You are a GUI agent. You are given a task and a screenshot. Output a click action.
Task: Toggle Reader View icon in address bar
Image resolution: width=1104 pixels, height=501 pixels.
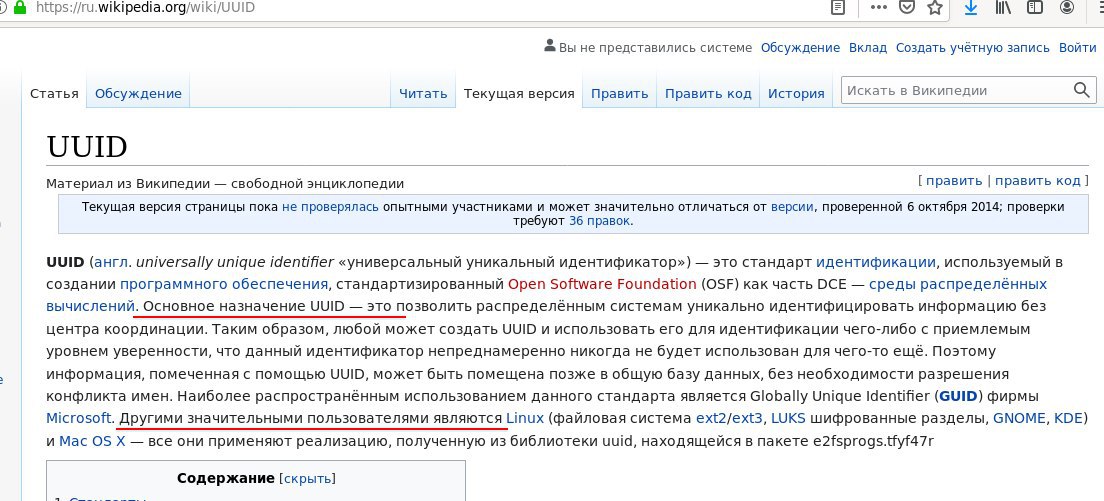(x=838, y=8)
